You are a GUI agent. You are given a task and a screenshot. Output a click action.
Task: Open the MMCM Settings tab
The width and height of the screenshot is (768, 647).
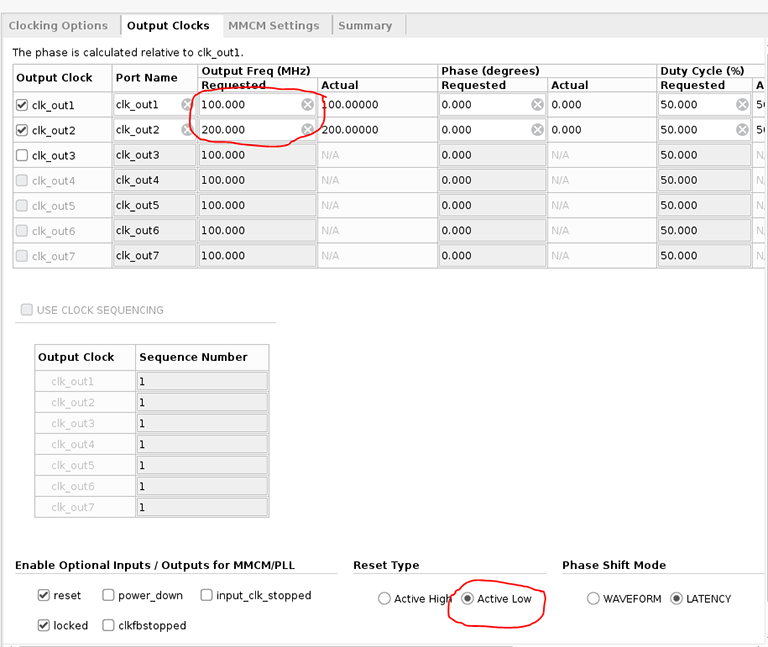pyautogui.click(x=273, y=26)
